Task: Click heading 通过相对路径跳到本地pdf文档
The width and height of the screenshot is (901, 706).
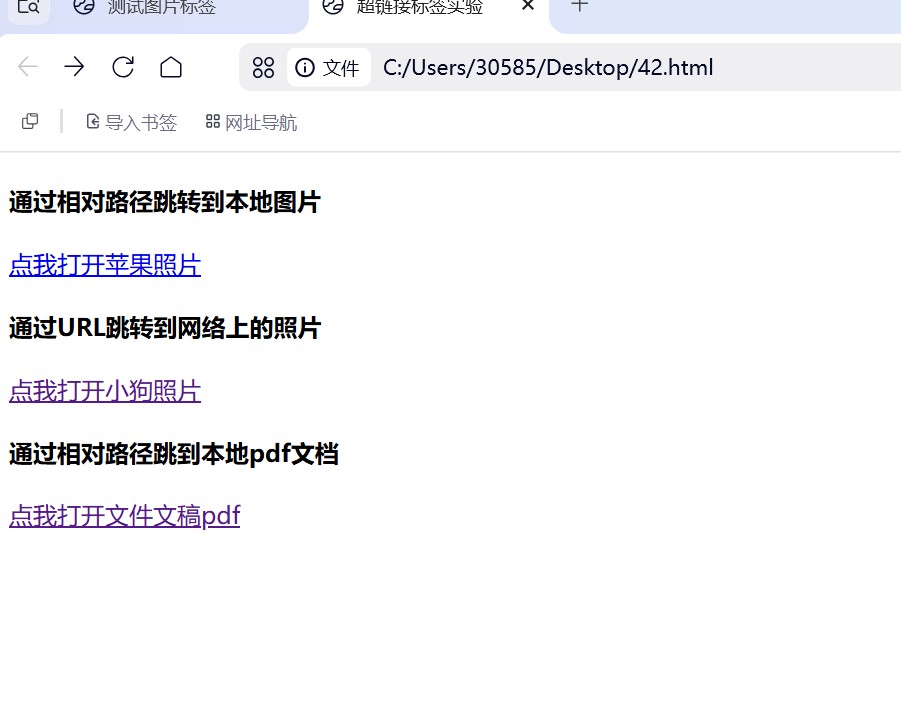Action: pos(174,454)
